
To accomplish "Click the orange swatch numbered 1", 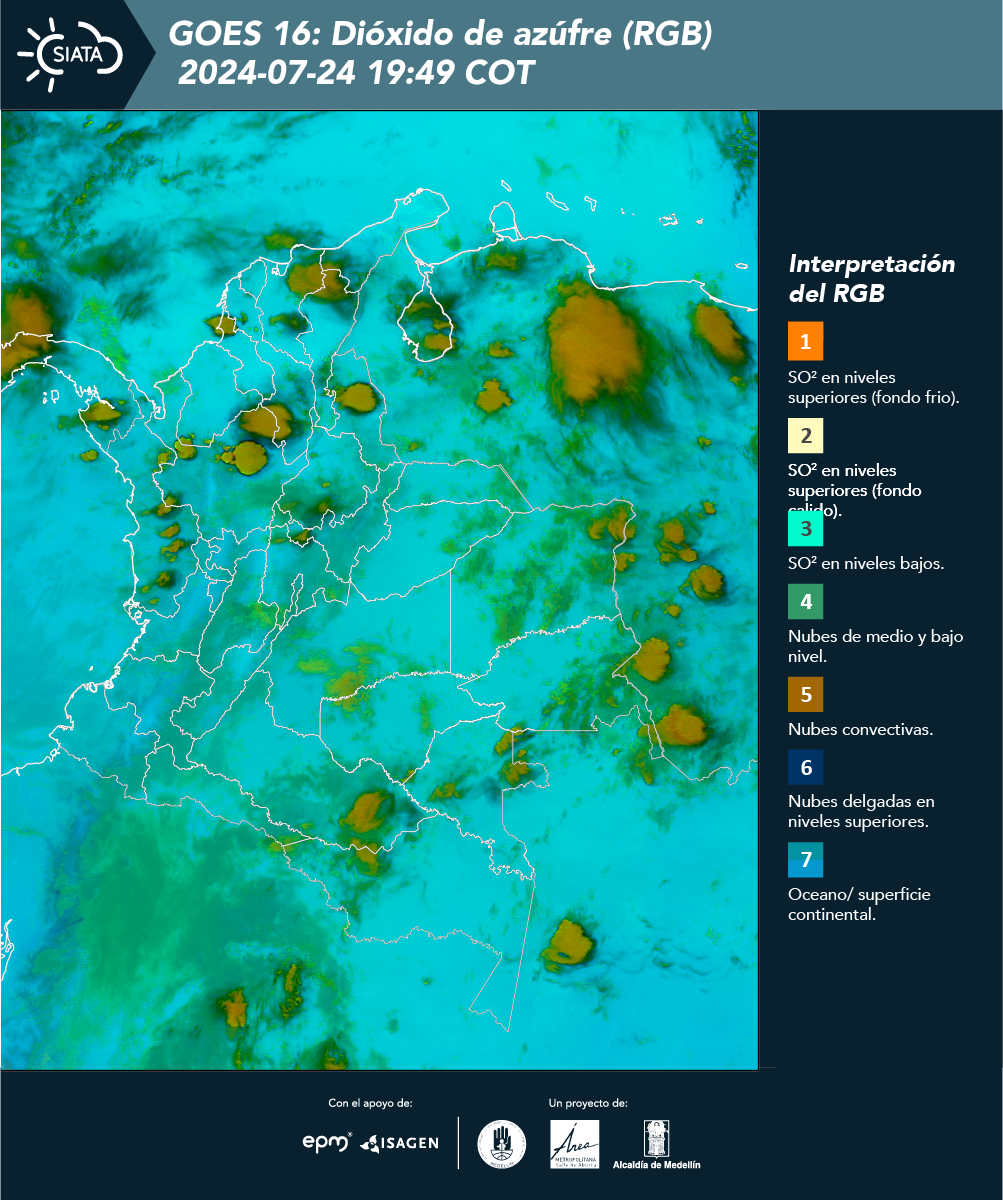I will click(x=805, y=341).
